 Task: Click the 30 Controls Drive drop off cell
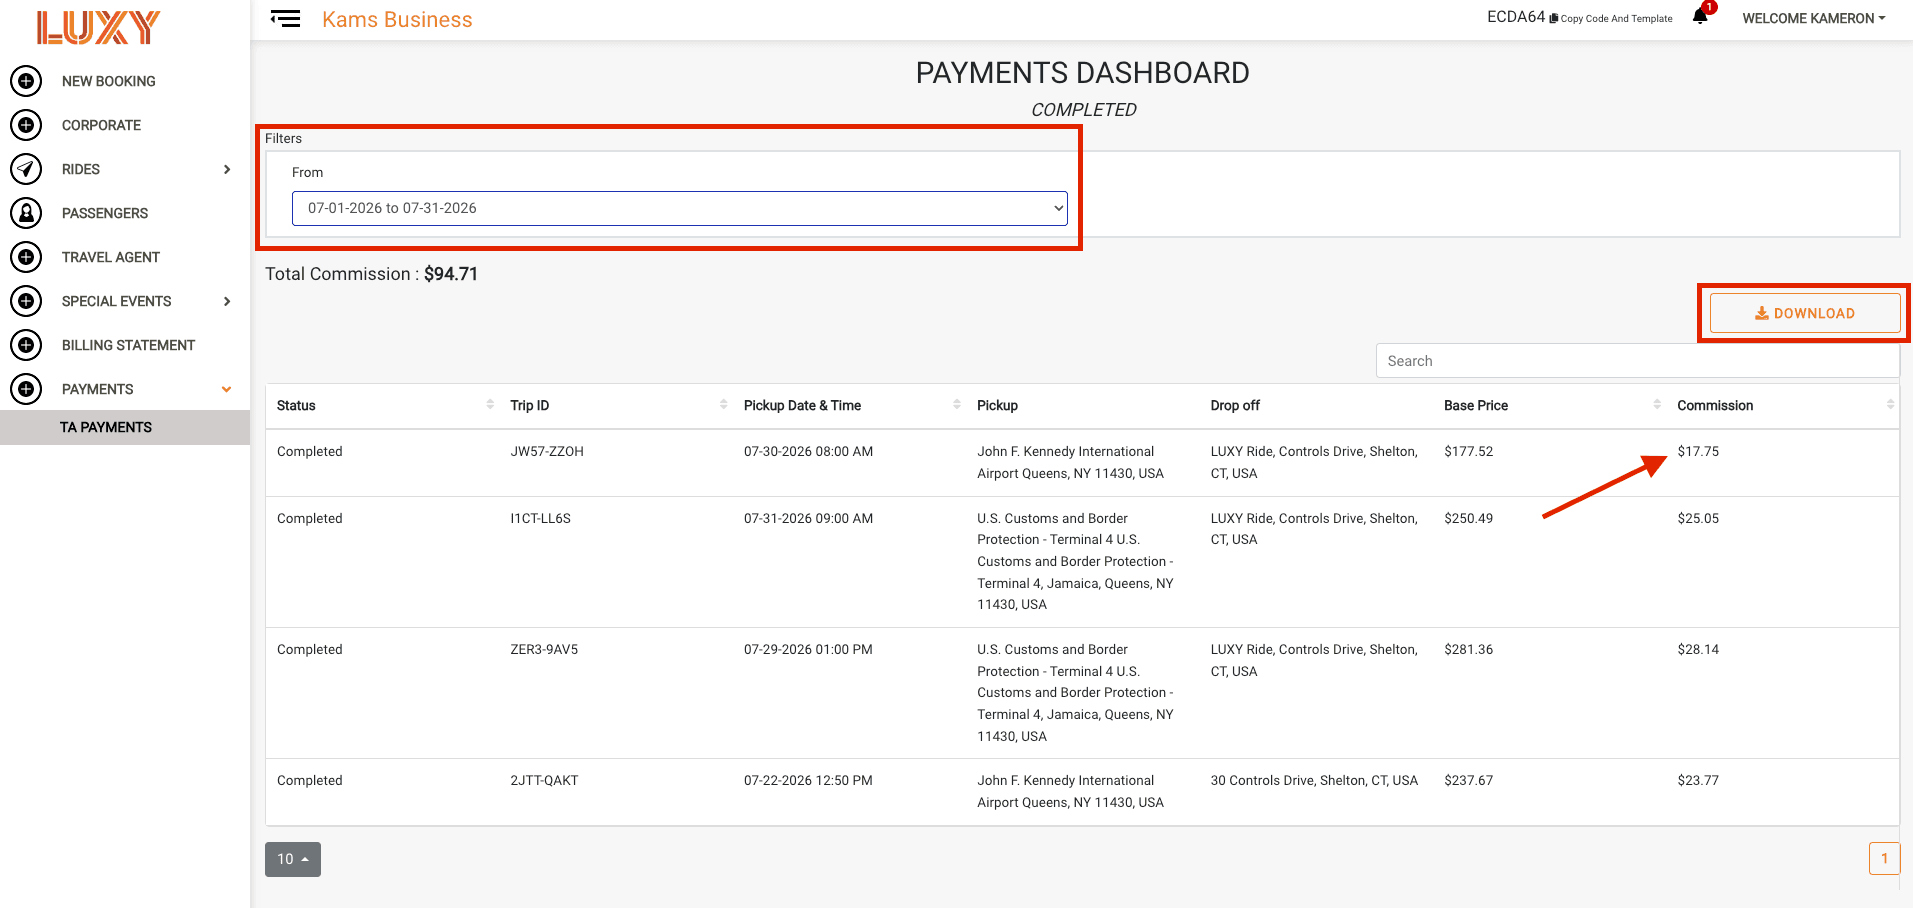[x=1314, y=780]
